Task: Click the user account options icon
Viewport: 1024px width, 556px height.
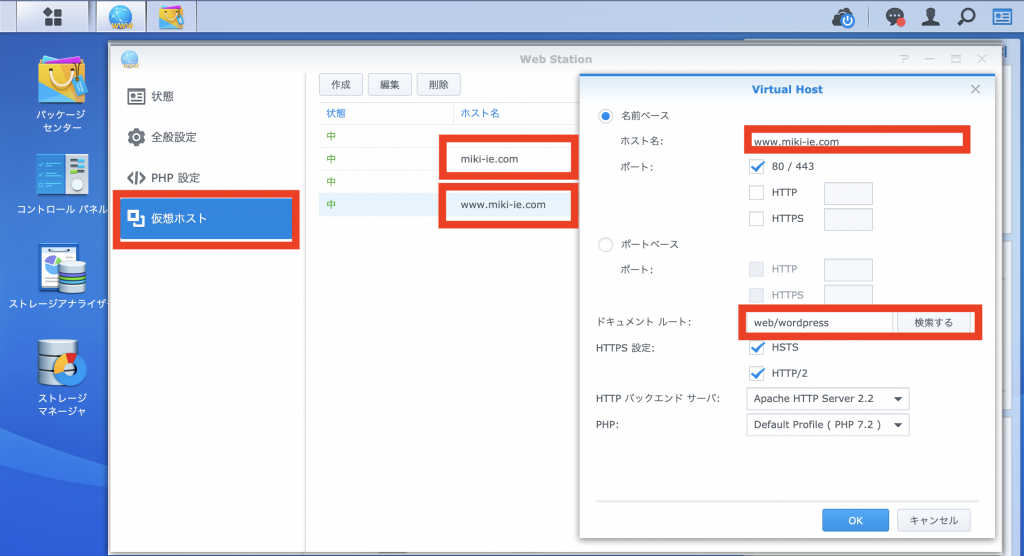Action: [x=931, y=17]
